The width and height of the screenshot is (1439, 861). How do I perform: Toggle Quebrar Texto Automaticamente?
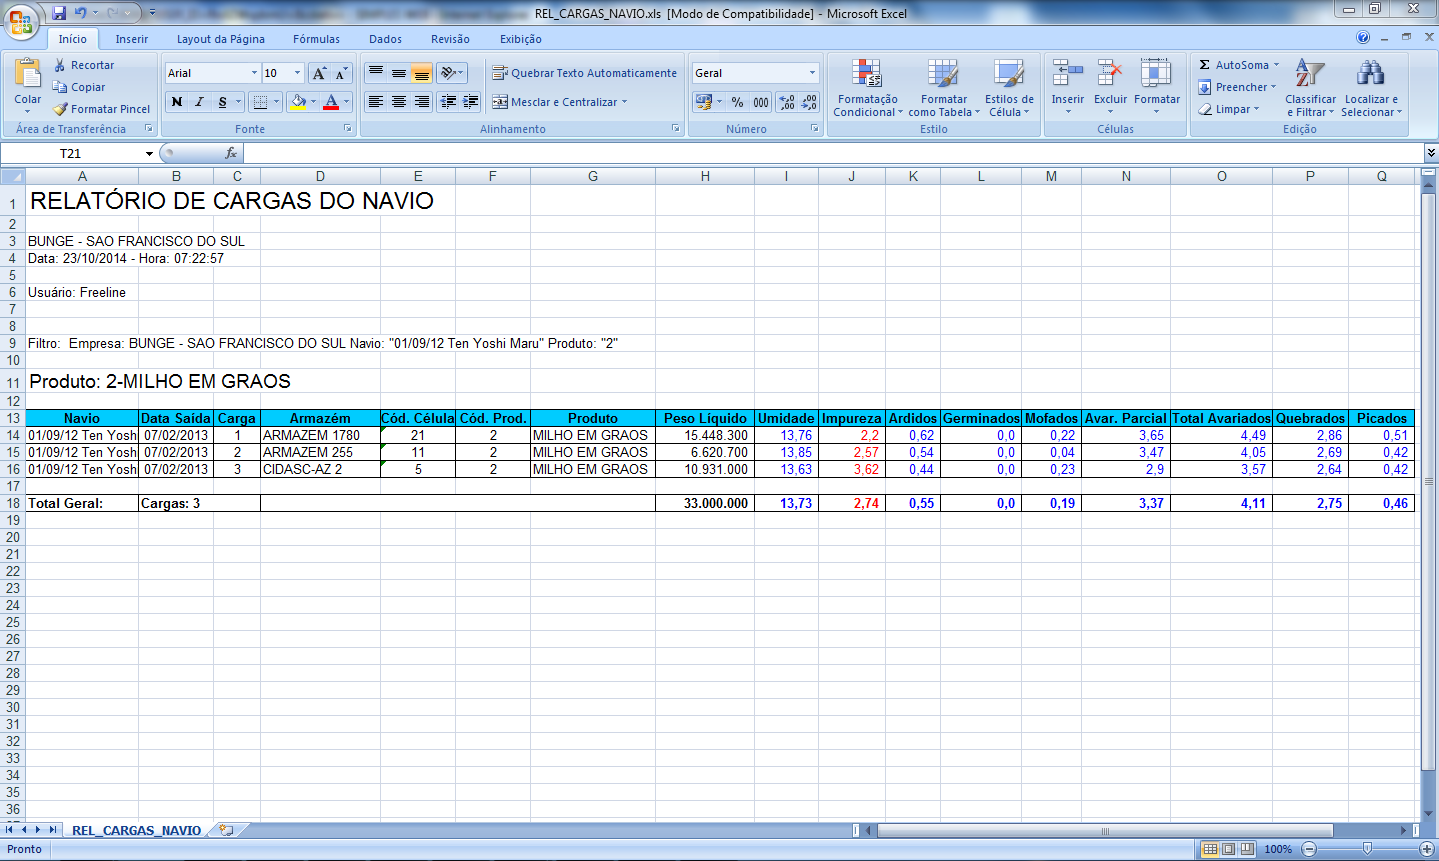coord(584,73)
